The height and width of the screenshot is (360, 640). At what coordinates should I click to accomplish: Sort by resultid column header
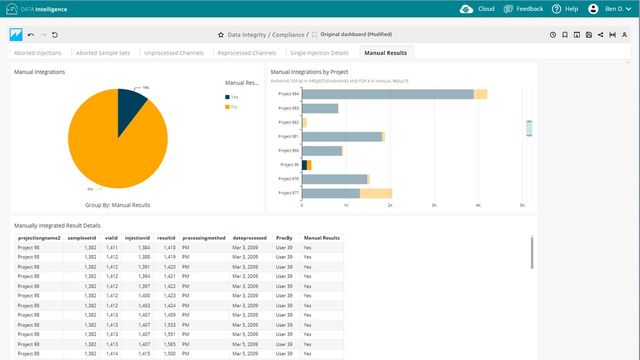166,238
